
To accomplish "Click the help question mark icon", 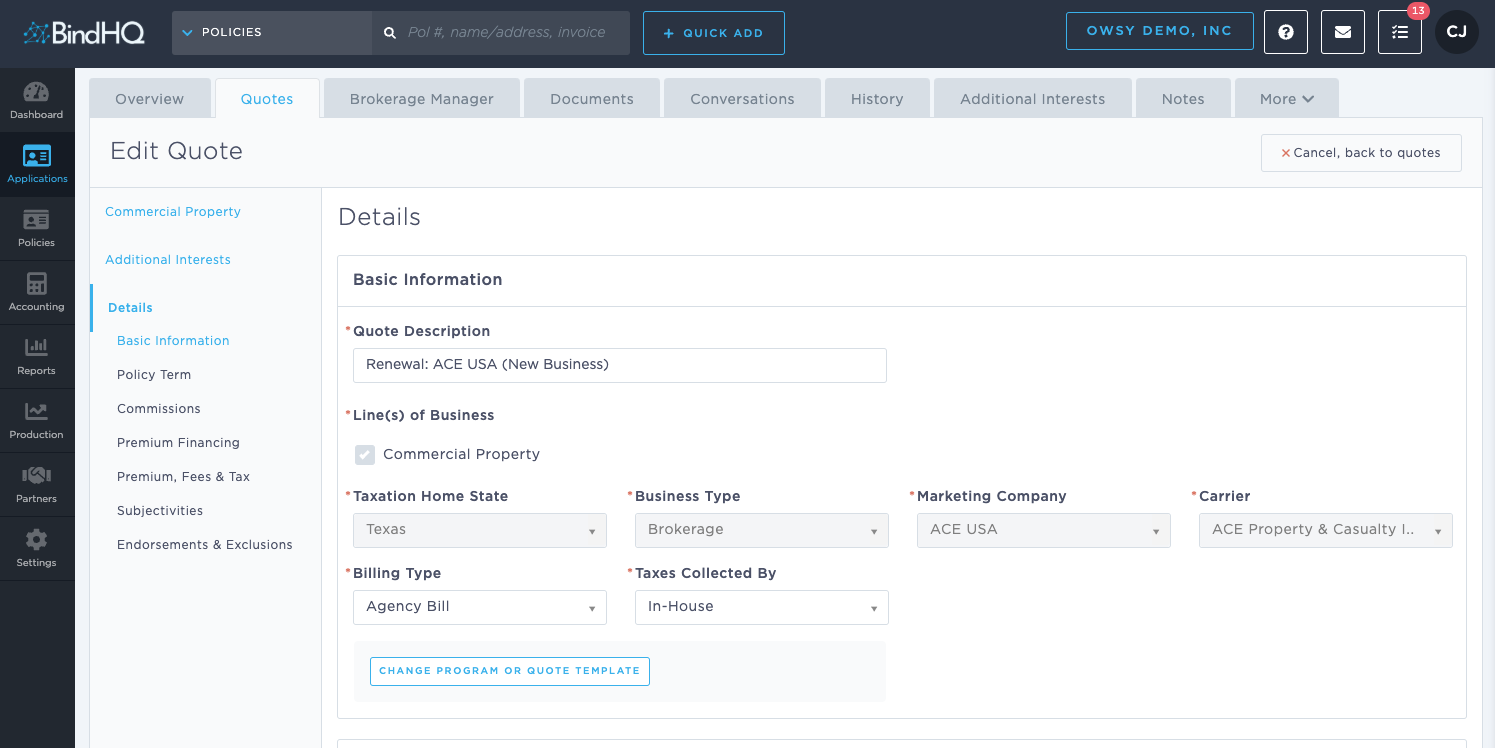I will pyautogui.click(x=1286, y=32).
